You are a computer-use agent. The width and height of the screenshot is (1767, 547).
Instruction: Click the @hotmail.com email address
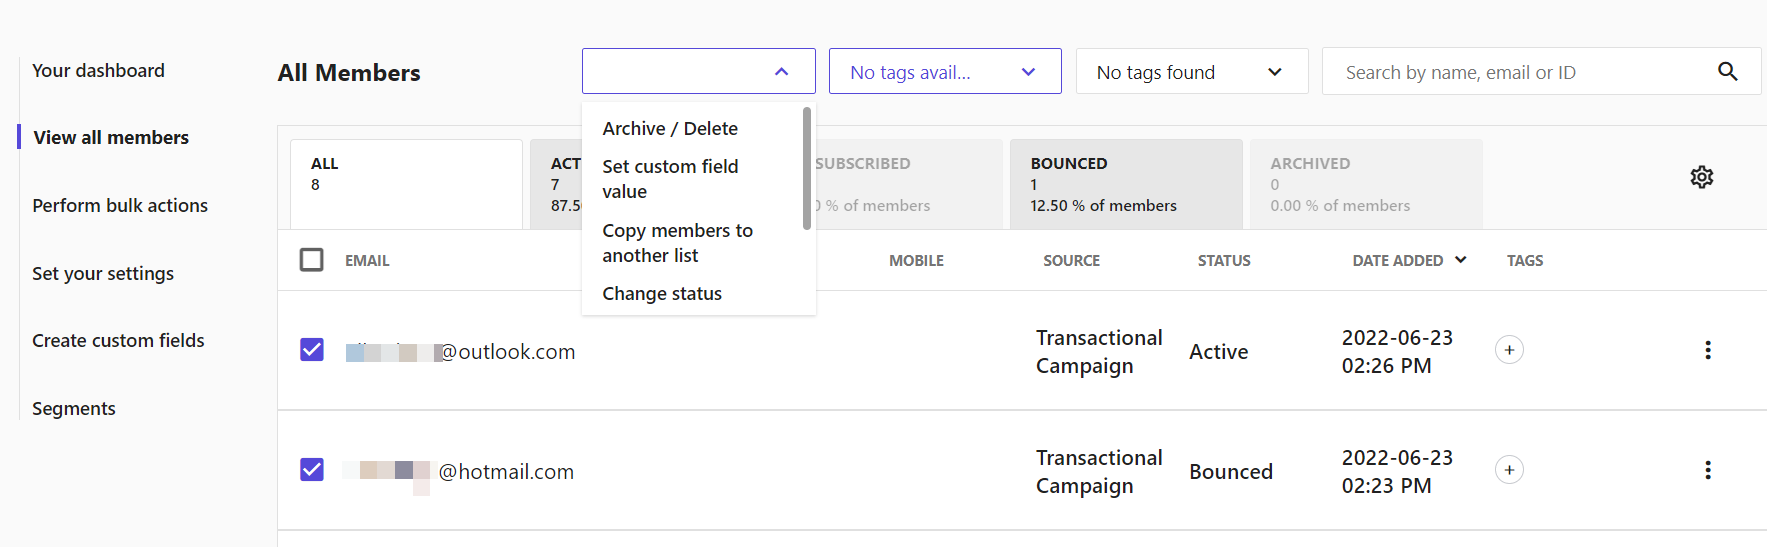point(458,471)
